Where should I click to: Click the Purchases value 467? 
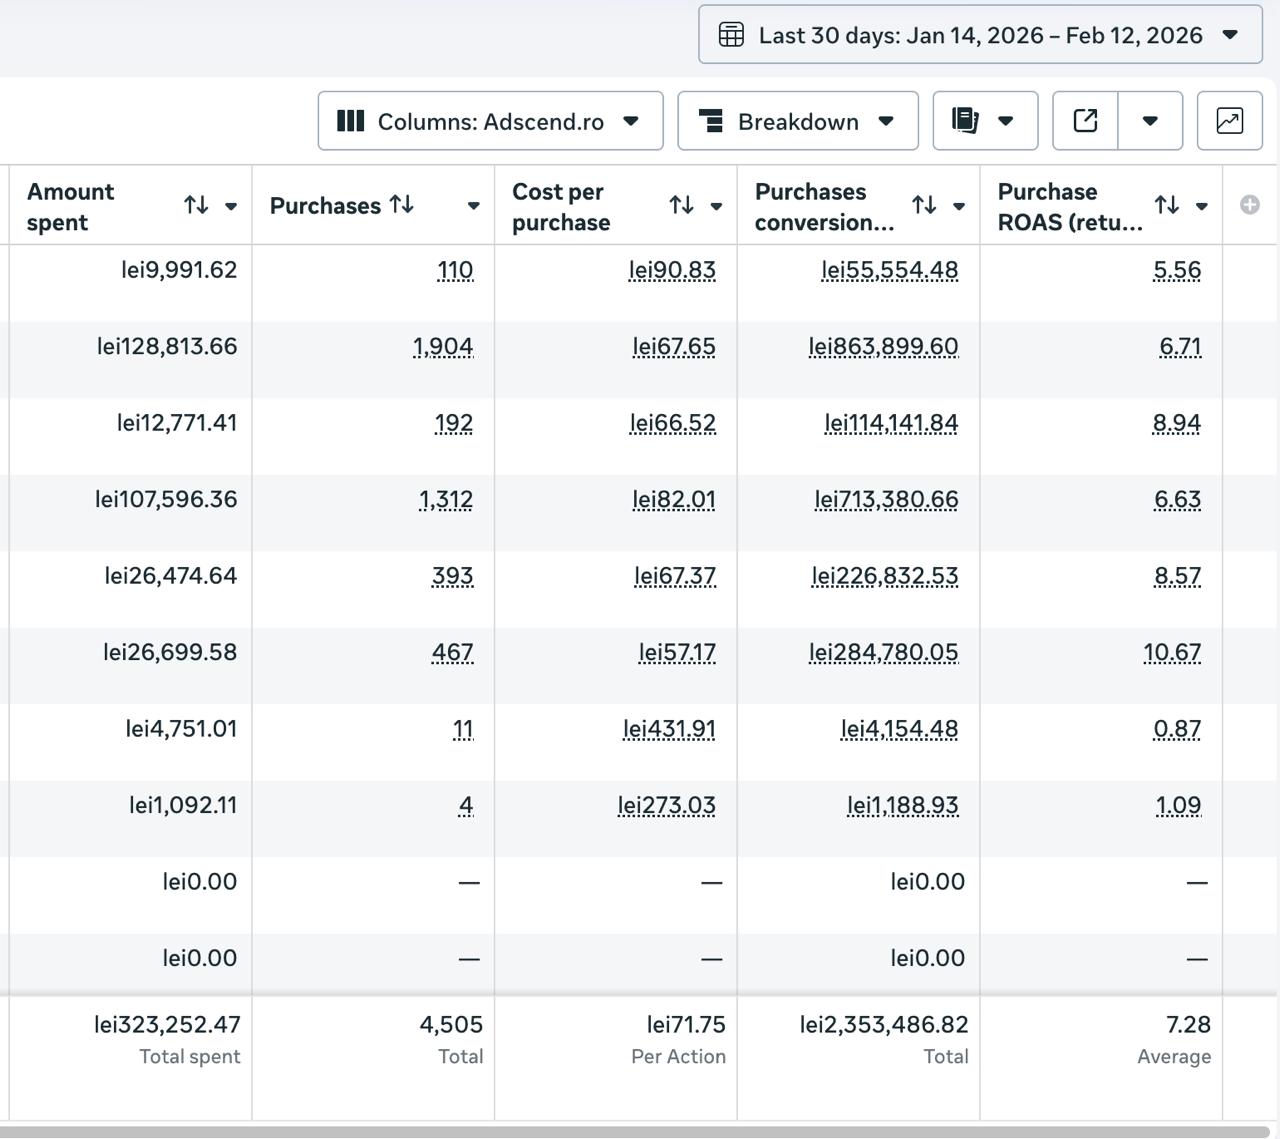pos(452,653)
